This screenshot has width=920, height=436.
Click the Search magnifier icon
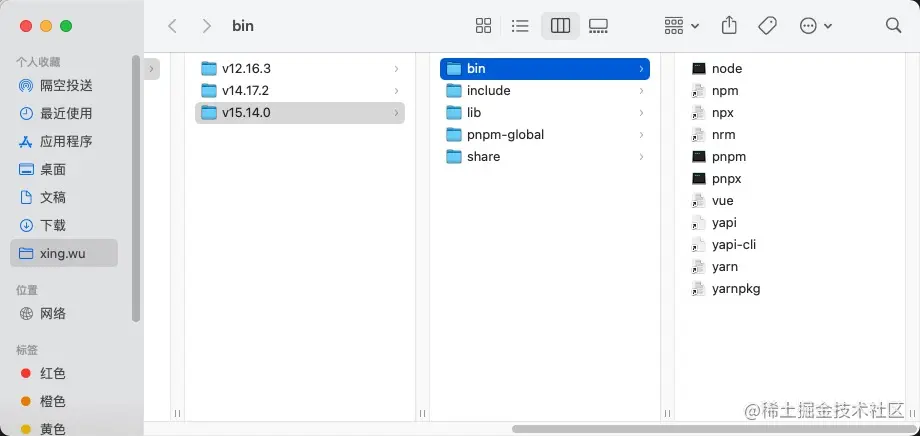tap(893, 26)
